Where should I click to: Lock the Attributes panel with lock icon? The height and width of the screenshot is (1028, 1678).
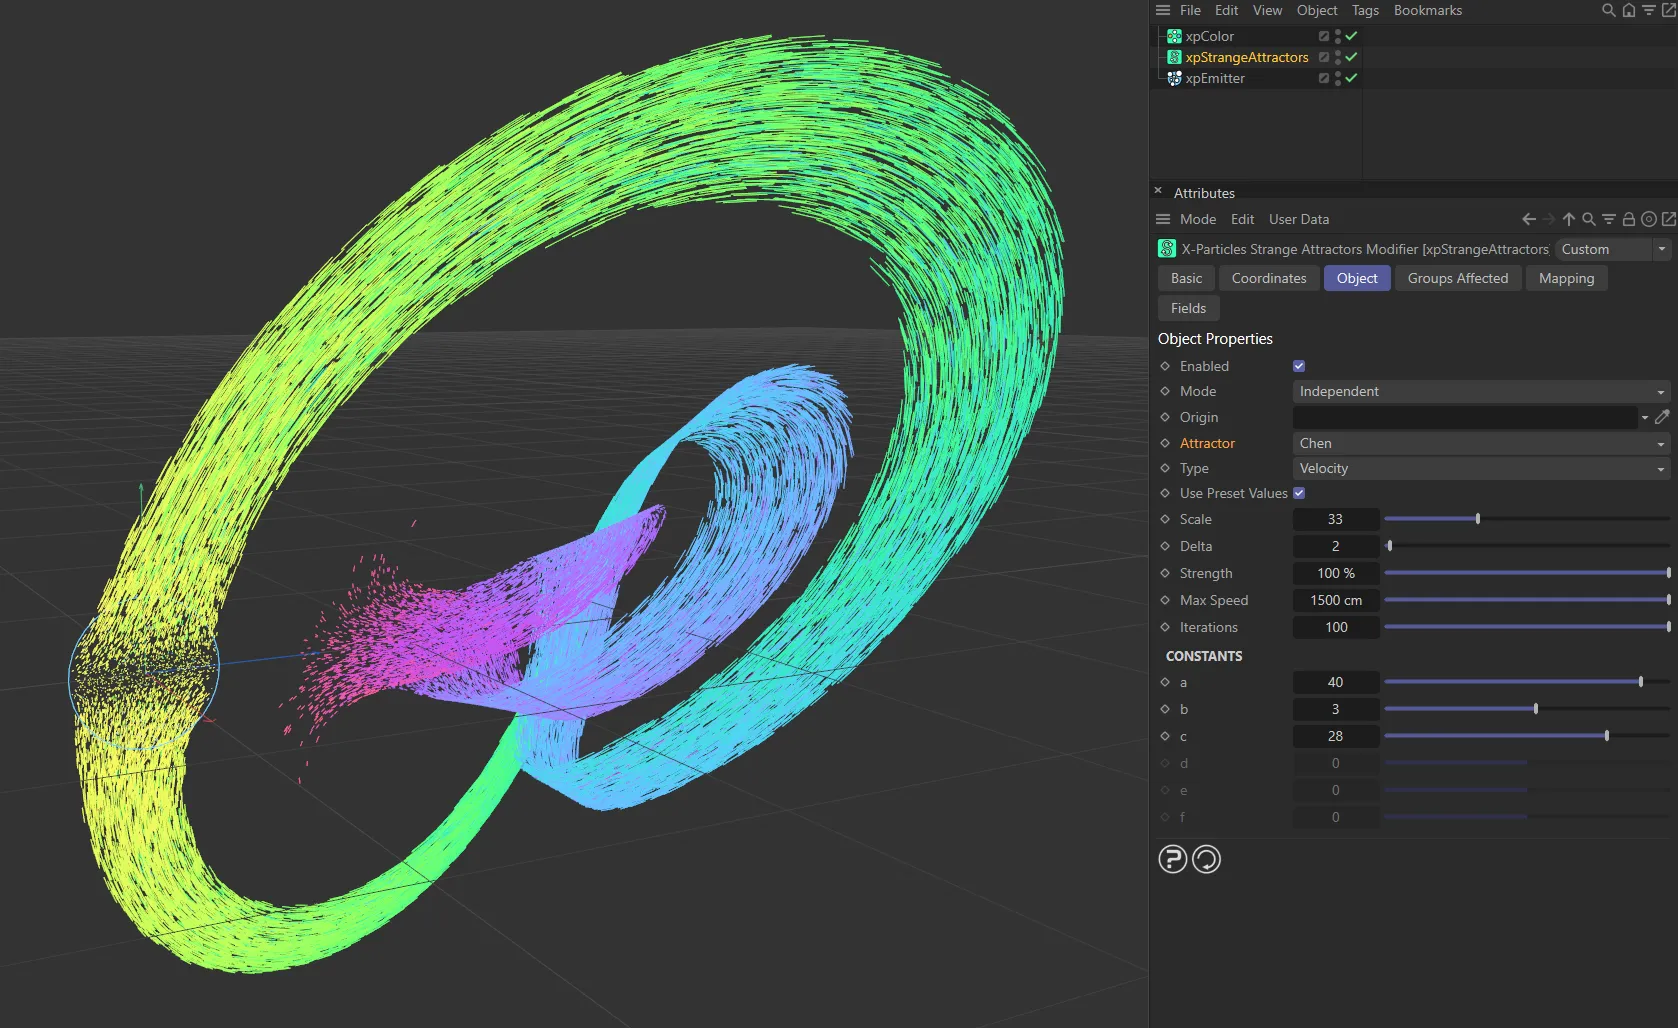[x=1628, y=219]
